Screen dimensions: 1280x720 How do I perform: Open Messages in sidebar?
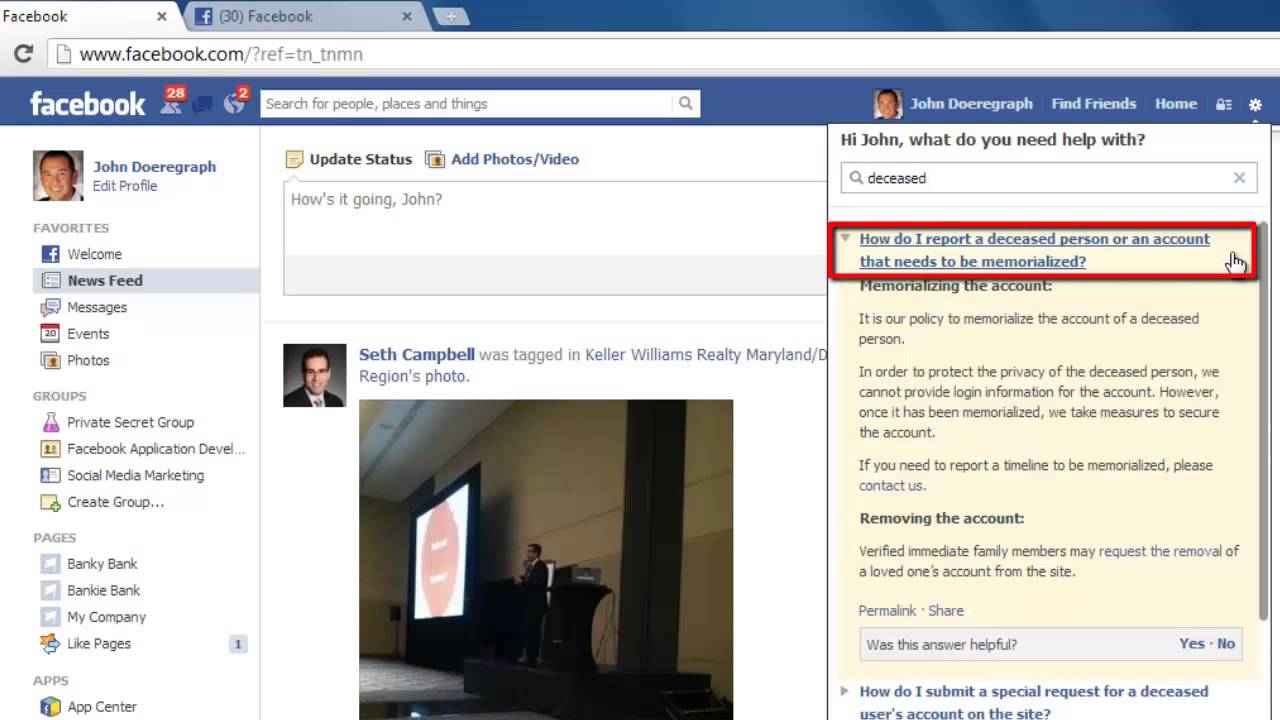[97, 307]
